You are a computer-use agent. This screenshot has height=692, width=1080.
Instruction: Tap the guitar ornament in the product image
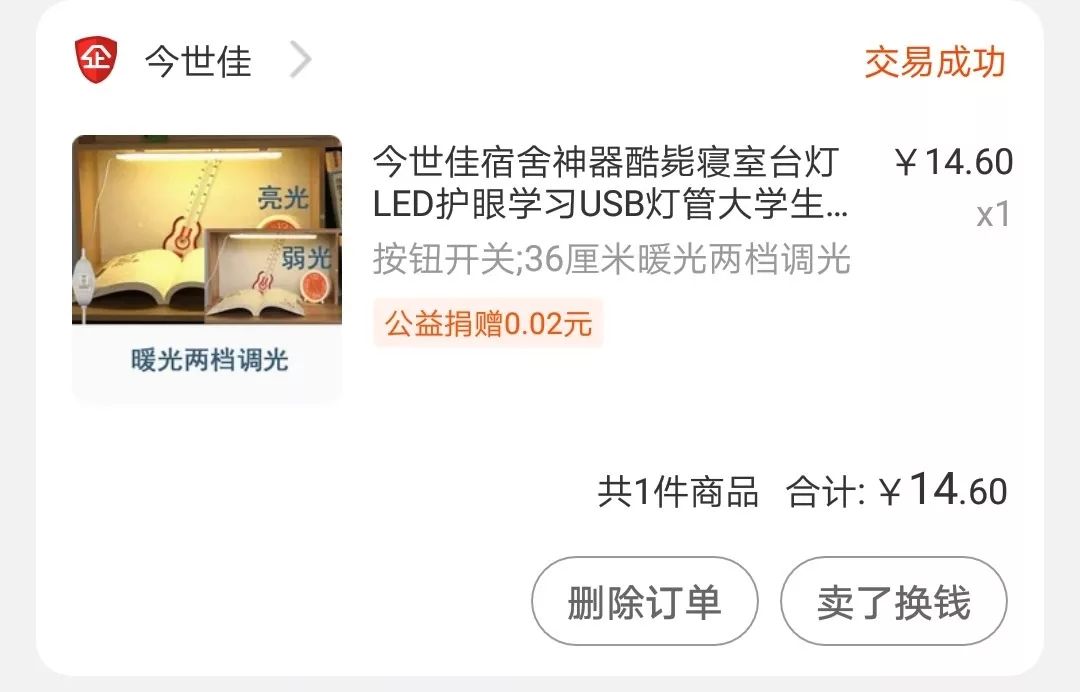182,233
